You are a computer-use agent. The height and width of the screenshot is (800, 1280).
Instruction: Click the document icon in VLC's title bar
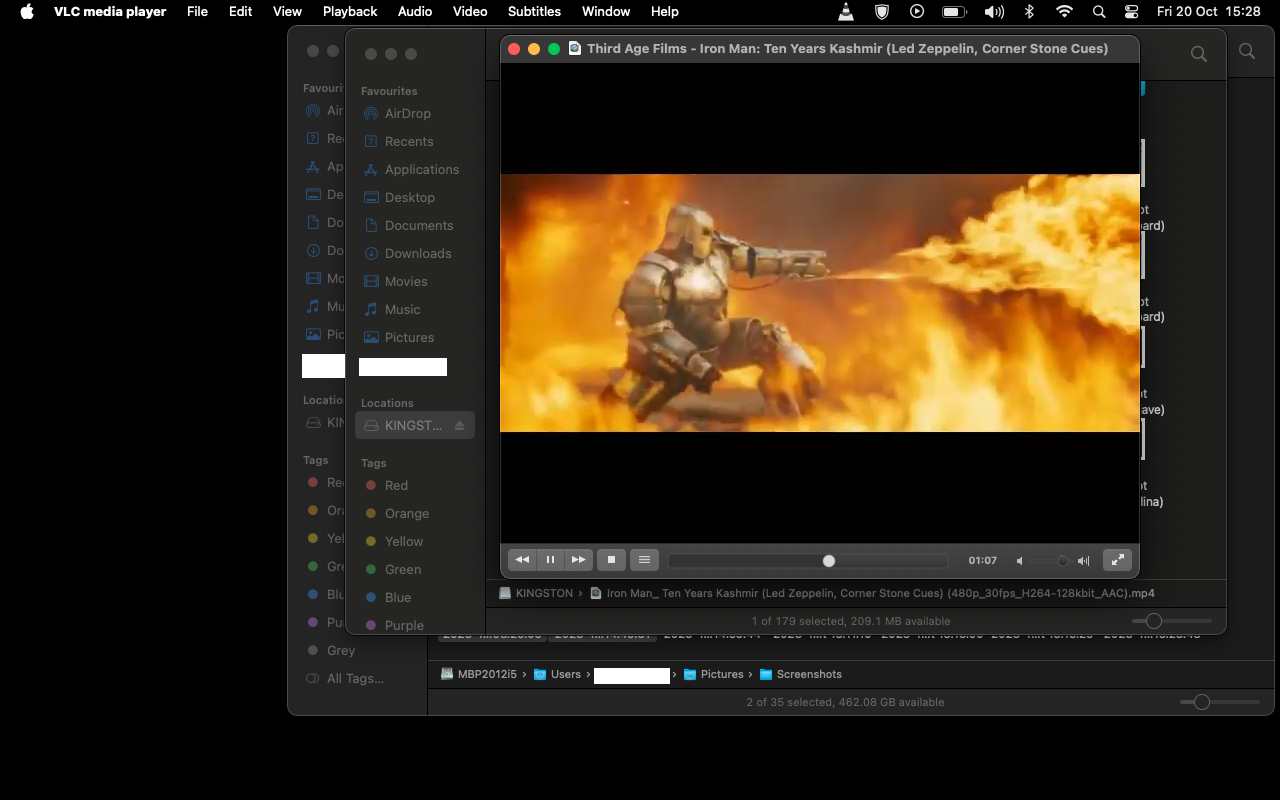(575, 48)
